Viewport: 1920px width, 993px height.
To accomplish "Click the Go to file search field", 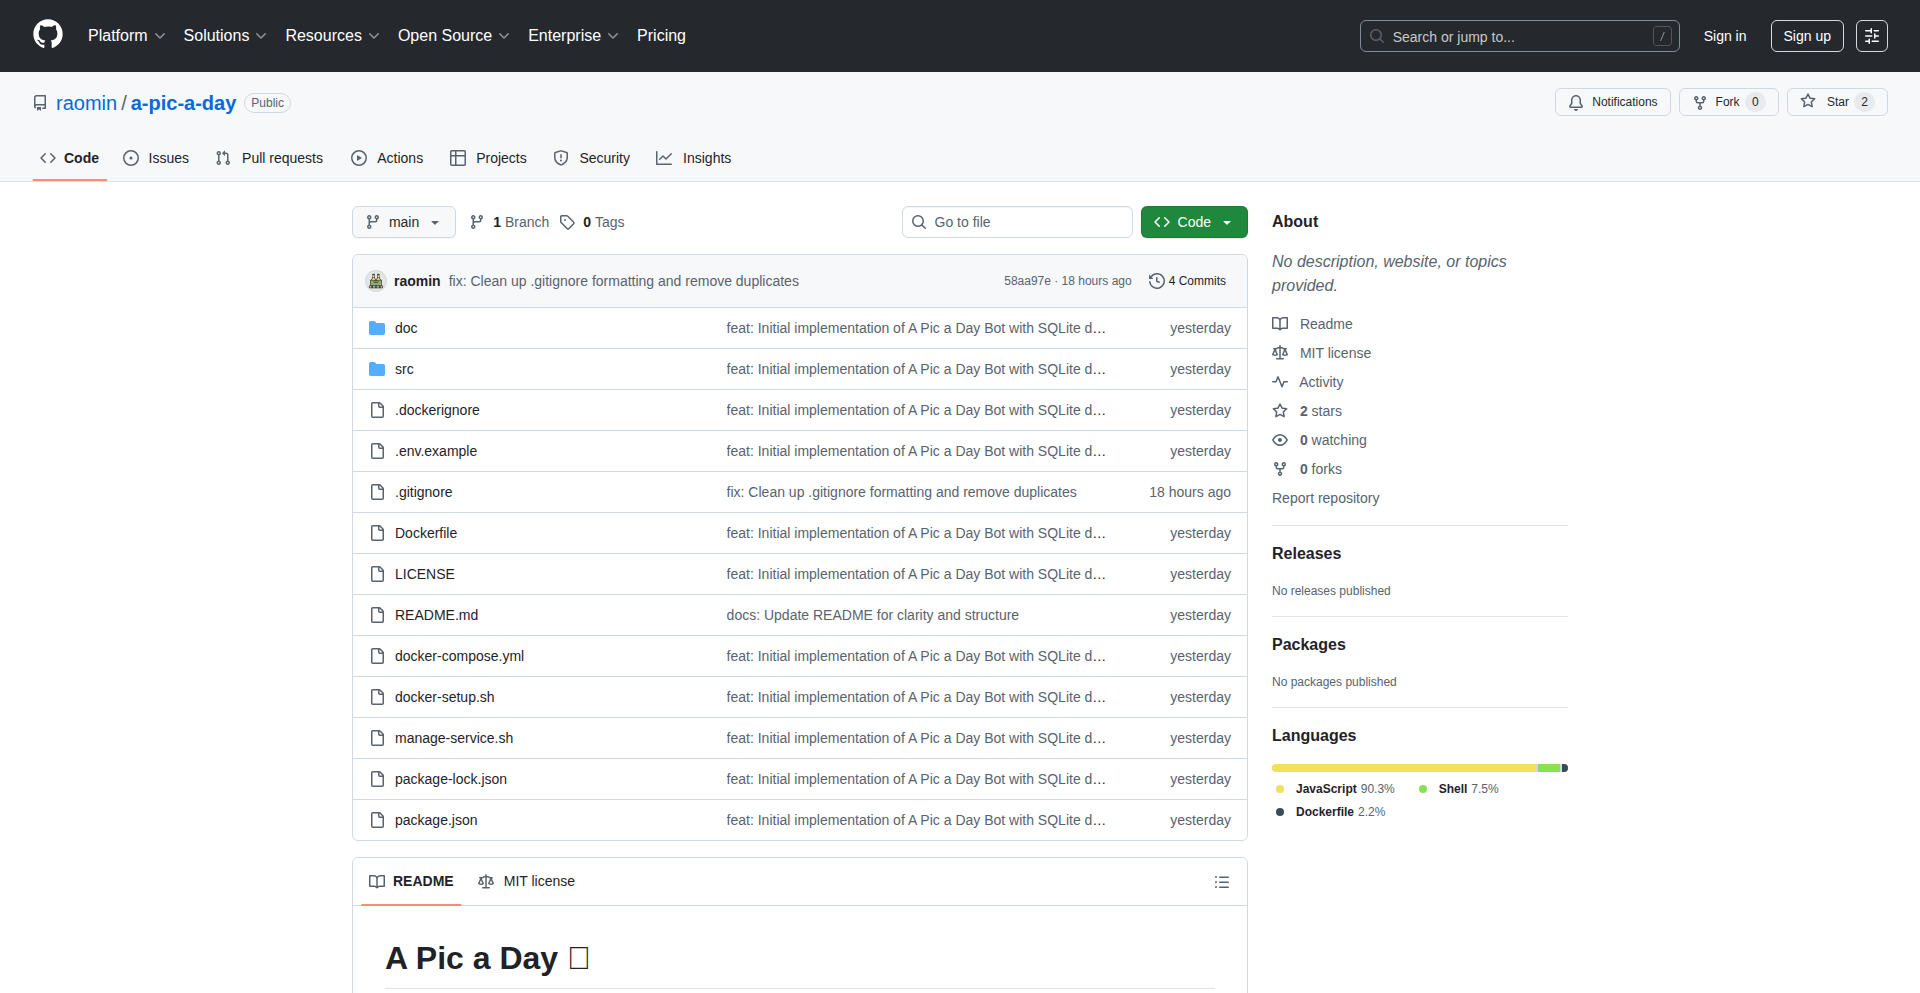I will point(1017,222).
